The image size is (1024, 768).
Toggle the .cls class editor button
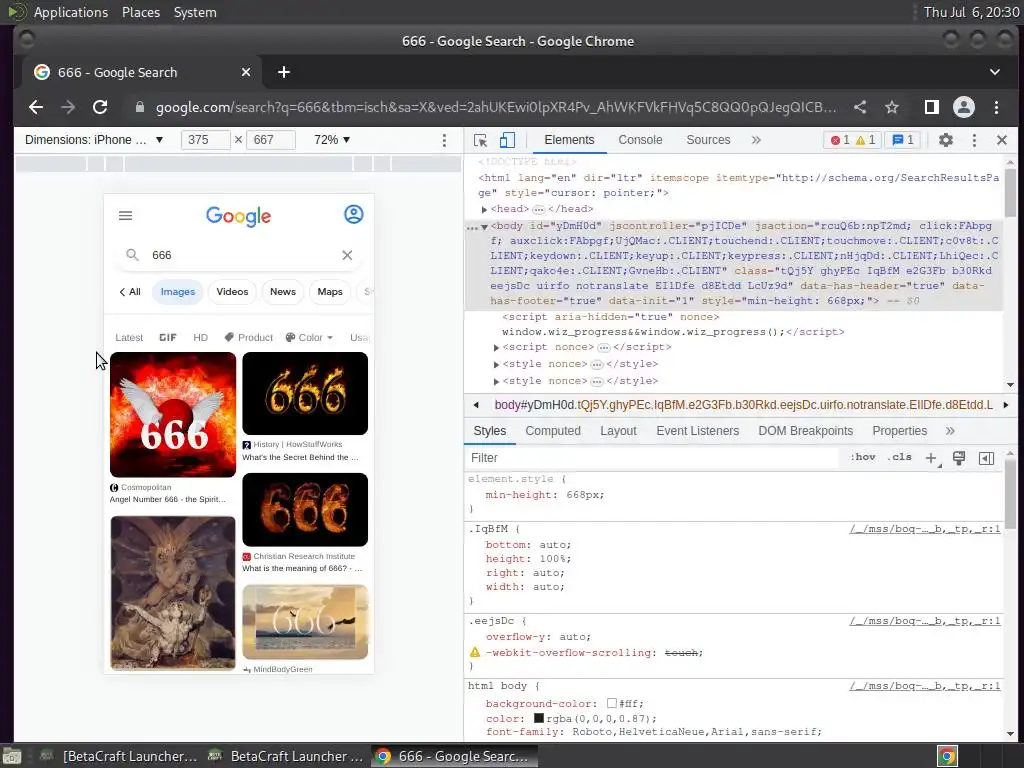coord(899,457)
